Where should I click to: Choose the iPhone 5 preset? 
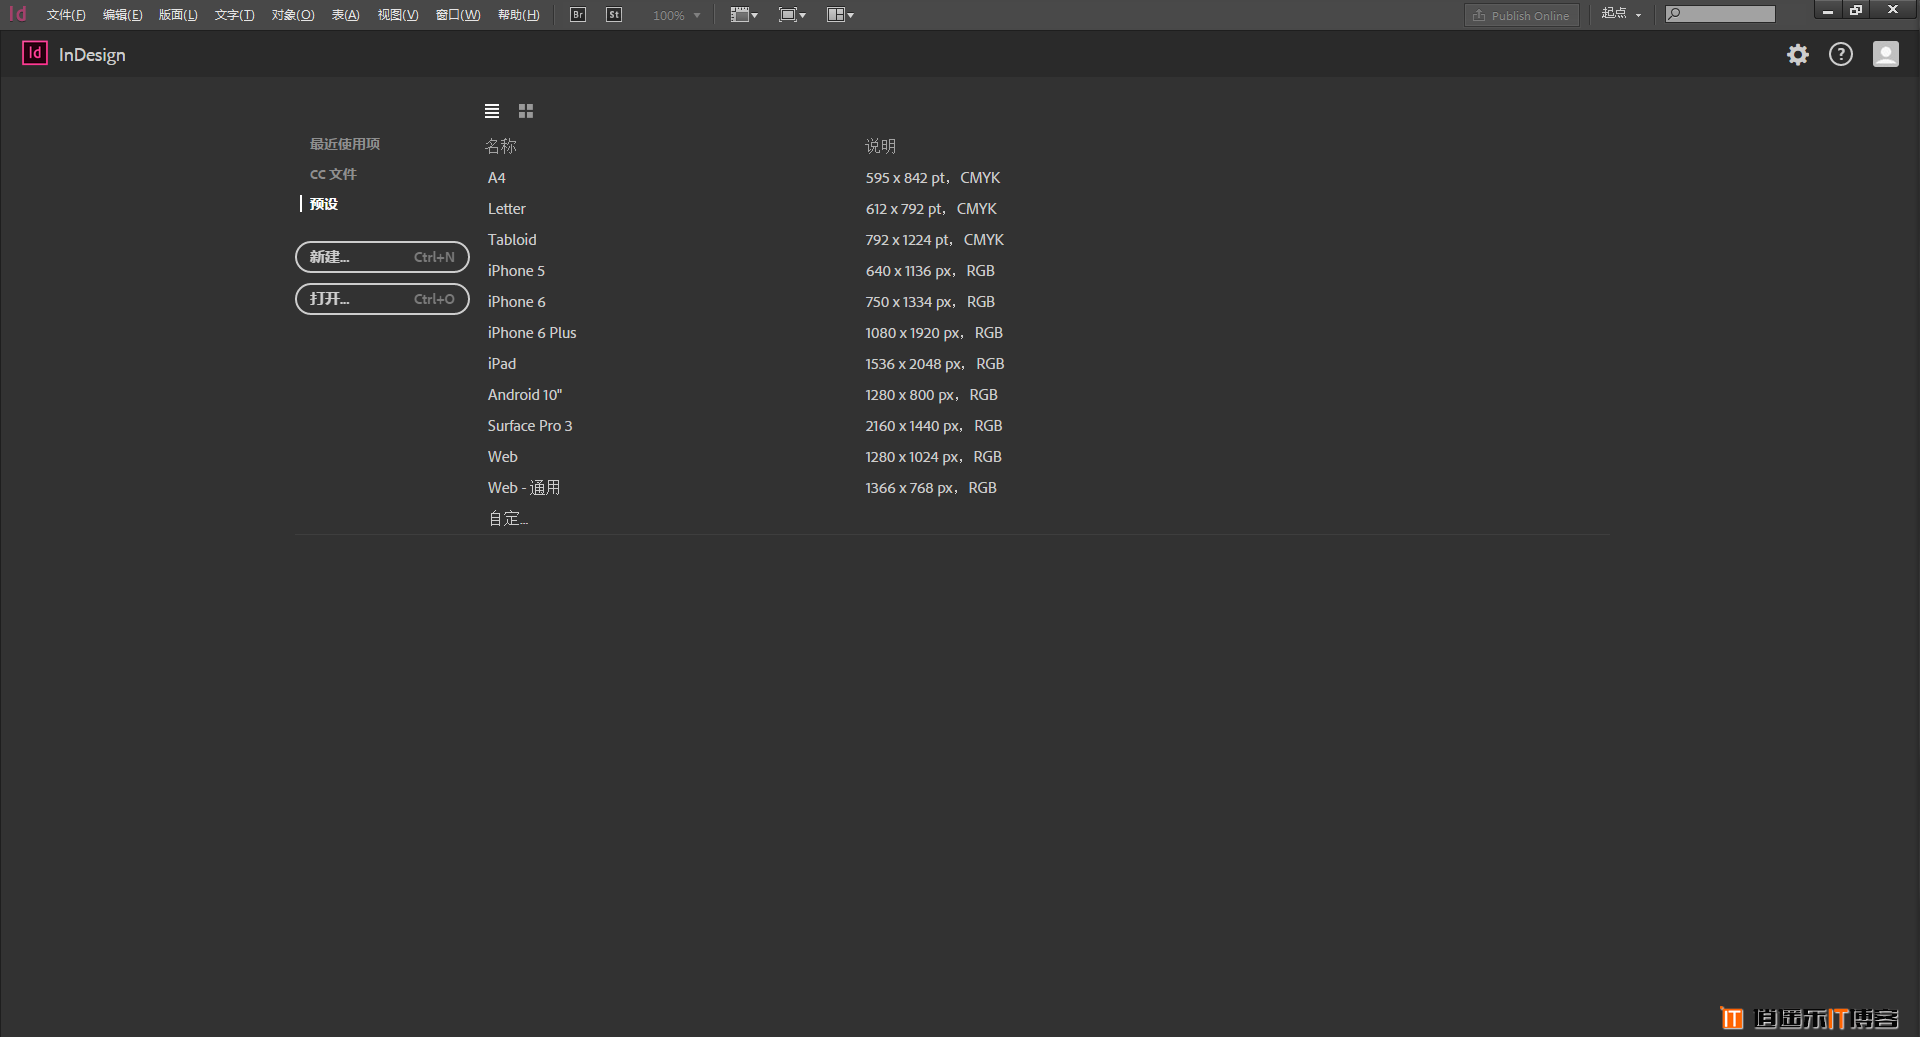pyautogui.click(x=516, y=271)
